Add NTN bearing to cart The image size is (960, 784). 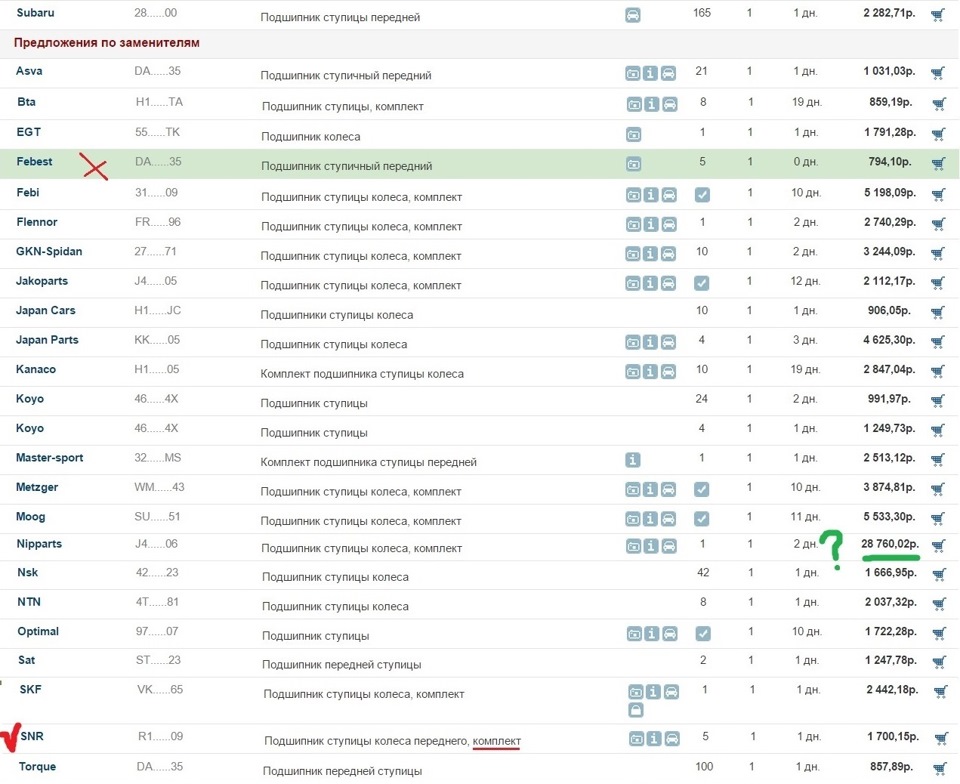coord(939,604)
